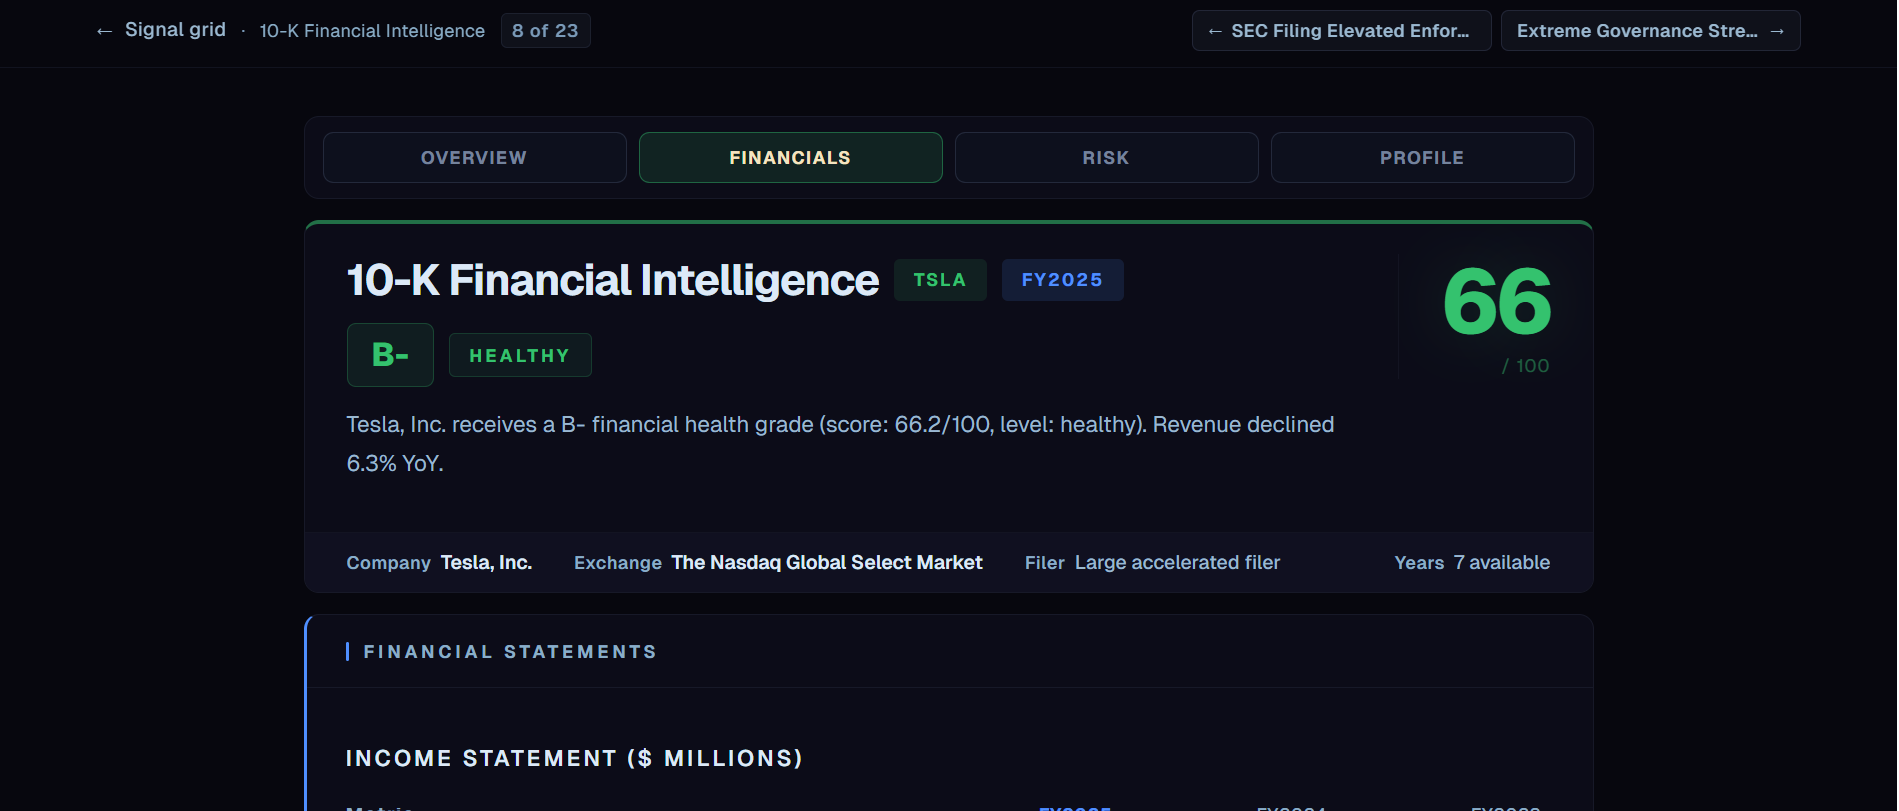Click the / 100 score denominator
Screen dimensions: 1899x811
(1525, 366)
